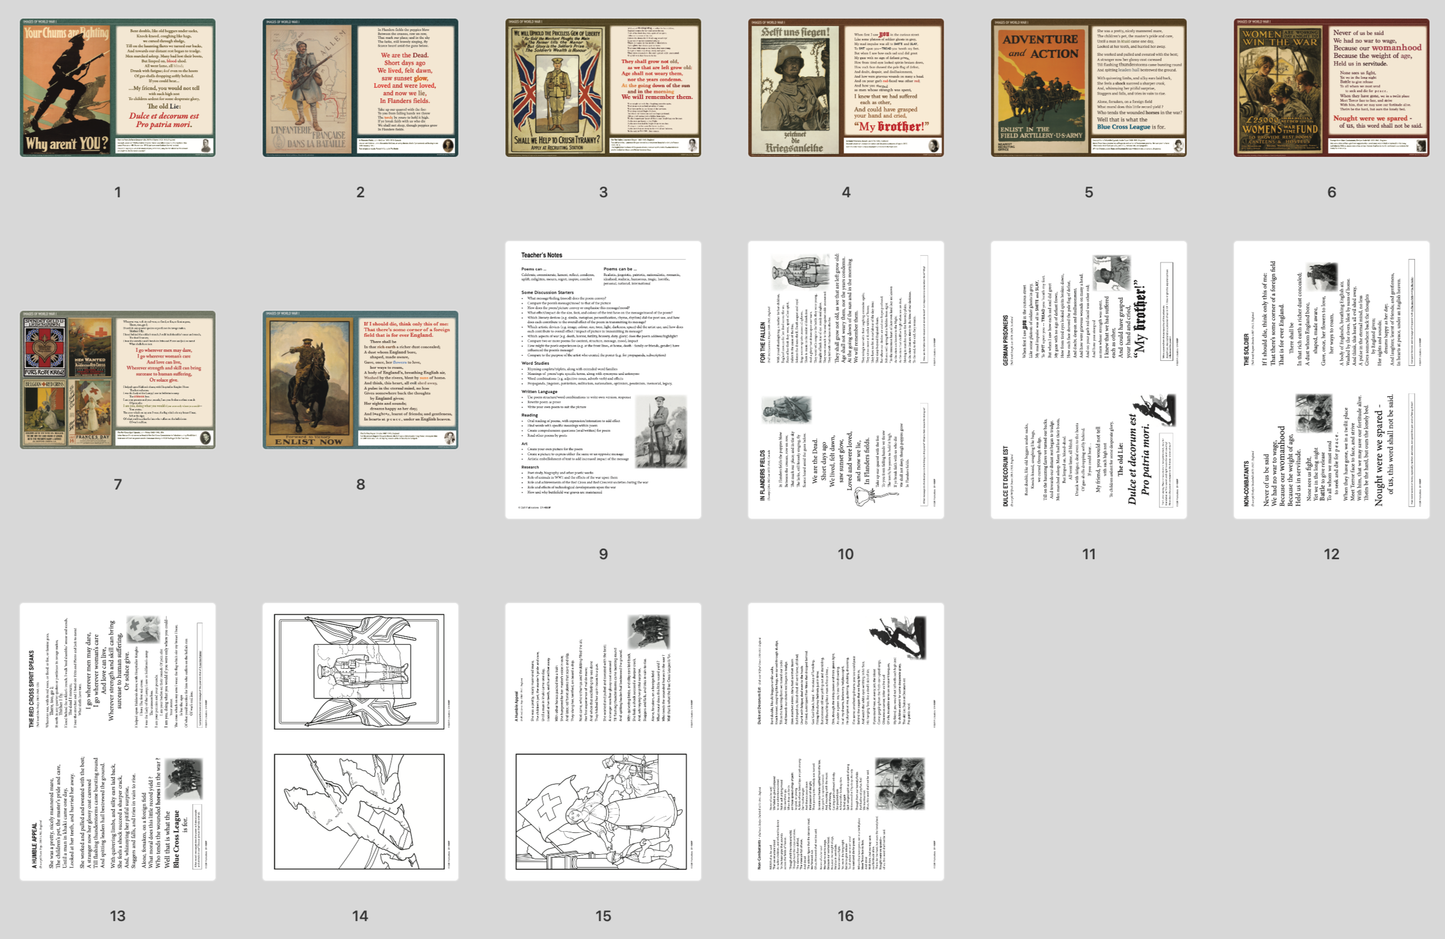Viewport: 1445px width, 939px height.
Task: Click the page number label 9
Action: click(x=602, y=552)
